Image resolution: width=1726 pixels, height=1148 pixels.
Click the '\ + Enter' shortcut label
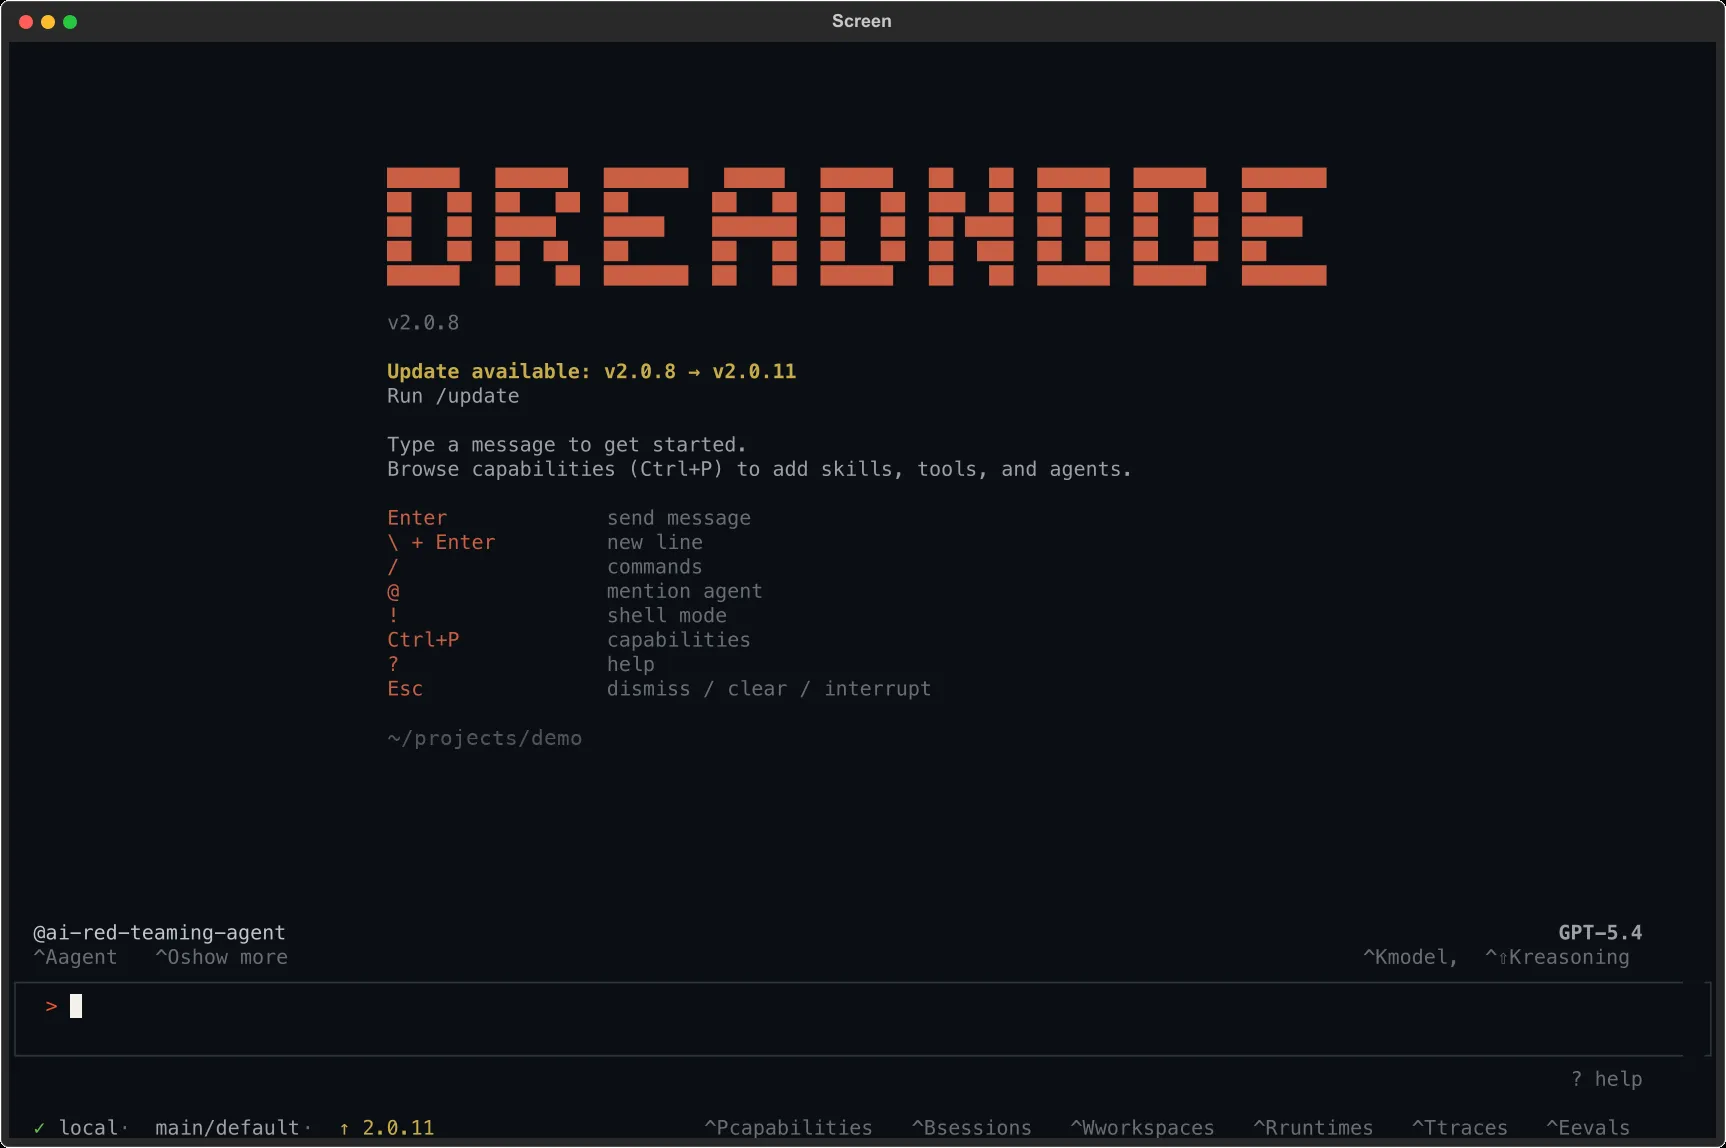[x=441, y=542]
